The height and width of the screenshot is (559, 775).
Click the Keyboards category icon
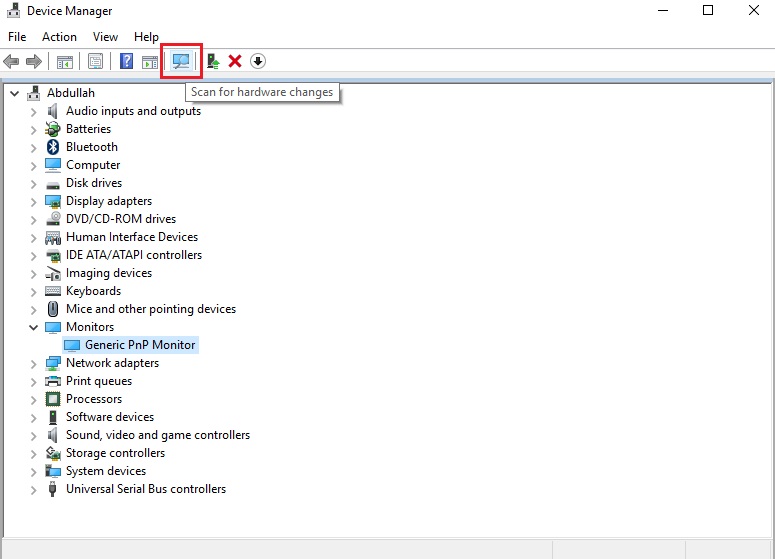(53, 291)
